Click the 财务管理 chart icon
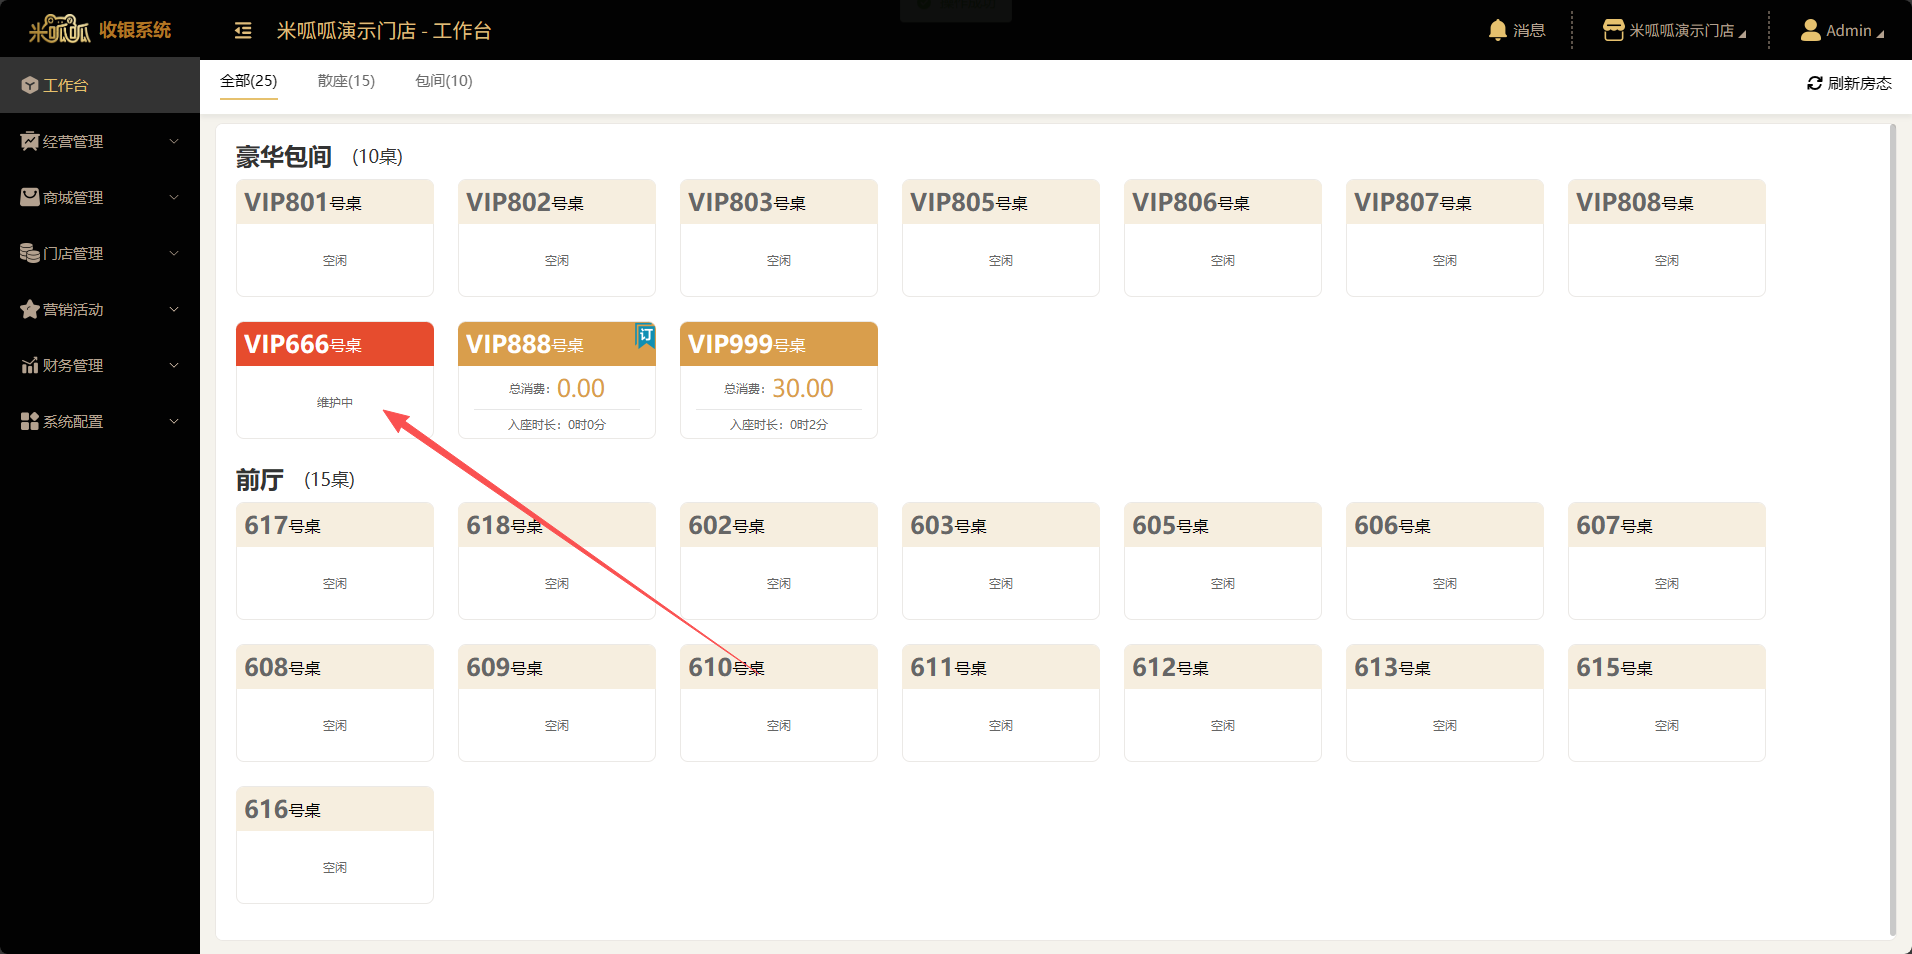1912x954 pixels. [30, 366]
